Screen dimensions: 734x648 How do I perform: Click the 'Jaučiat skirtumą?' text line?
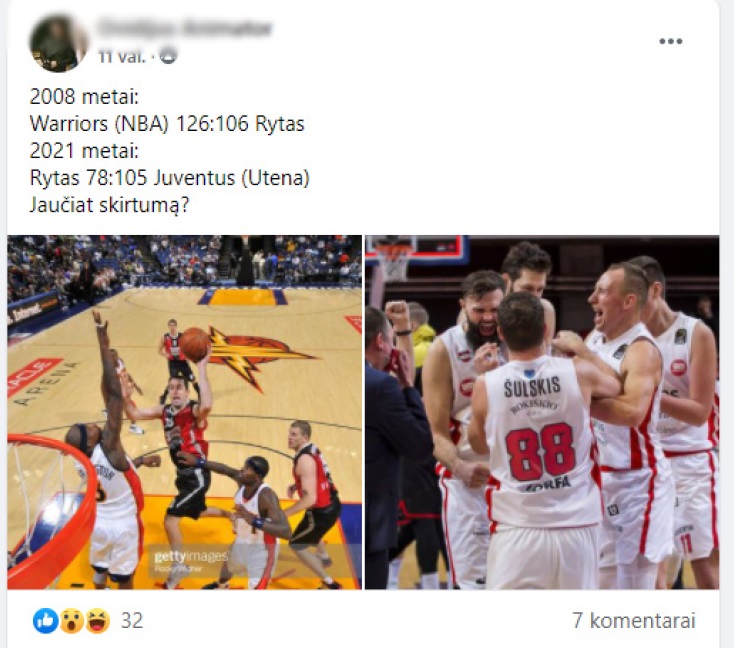coord(109,205)
